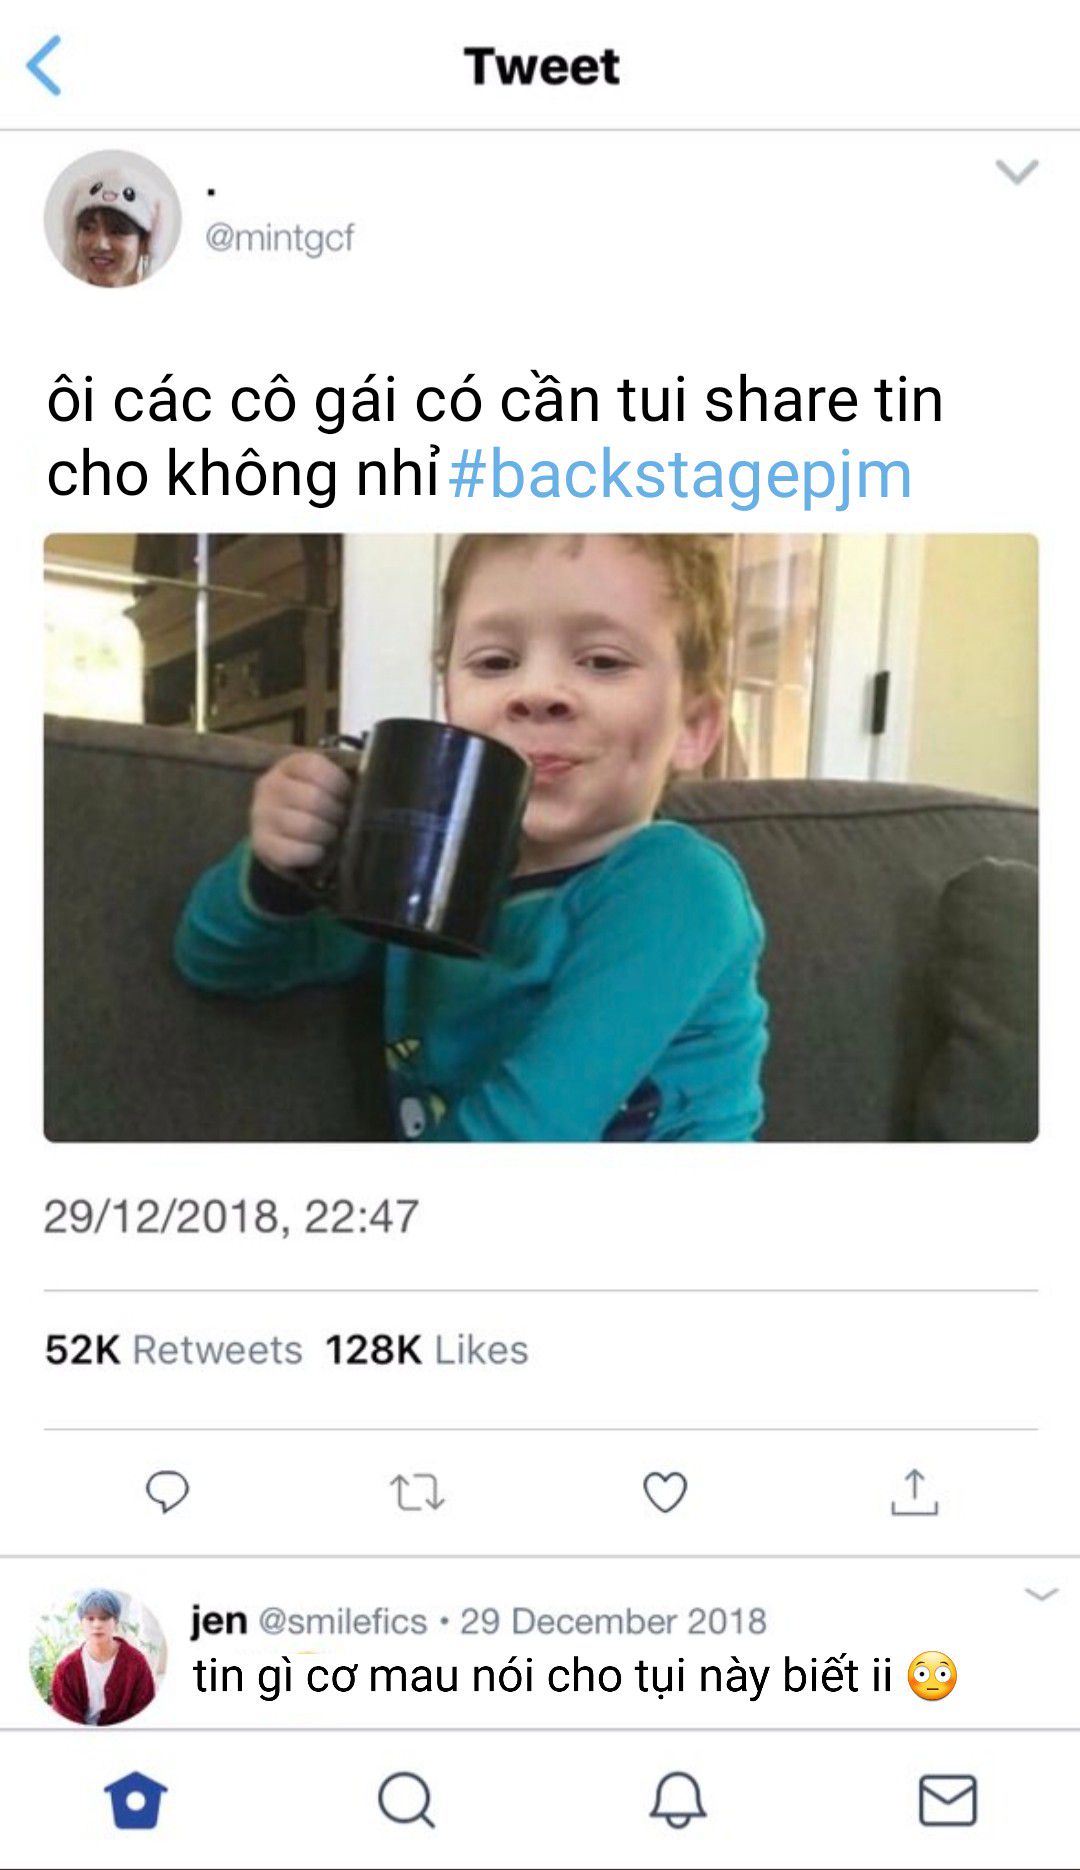
Task: Retweet this tweet using the arrows icon
Action: 416,1492
